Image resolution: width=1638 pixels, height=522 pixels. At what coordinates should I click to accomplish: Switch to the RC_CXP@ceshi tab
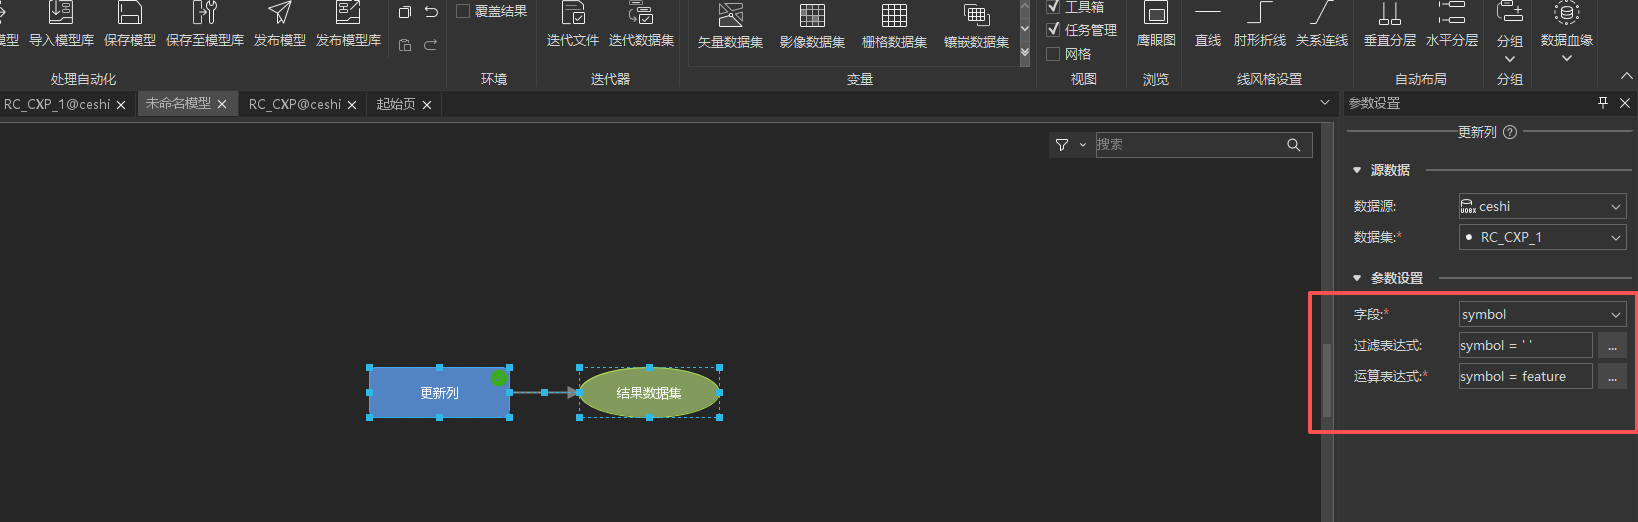(x=295, y=104)
